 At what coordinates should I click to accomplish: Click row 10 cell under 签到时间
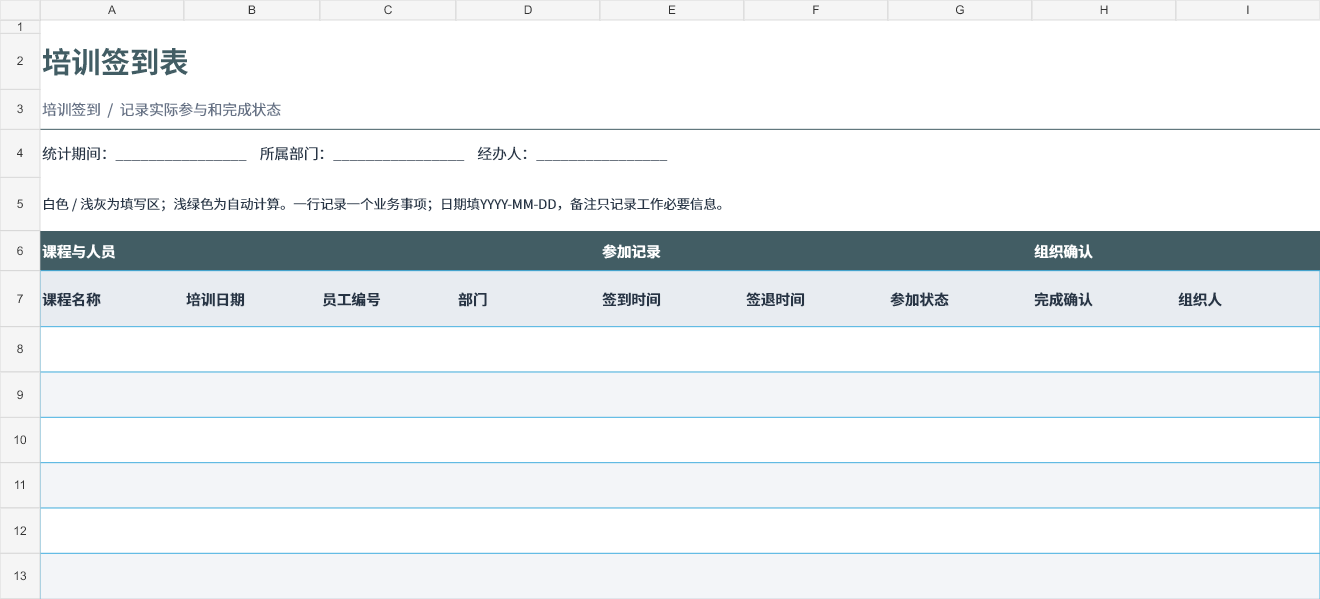click(x=672, y=440)
